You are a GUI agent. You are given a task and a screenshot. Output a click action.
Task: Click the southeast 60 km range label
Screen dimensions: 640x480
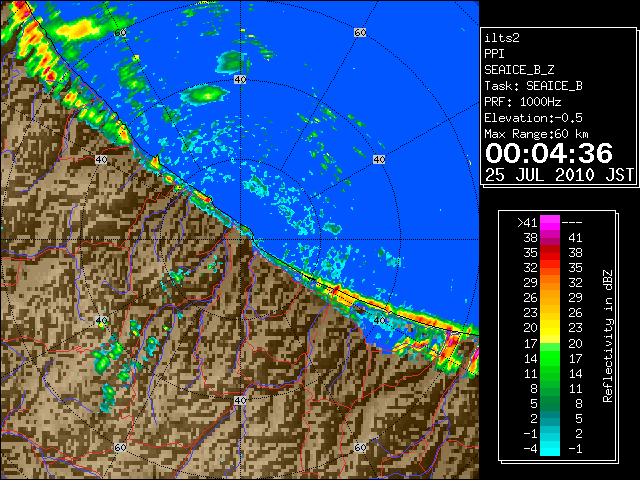click(x=360, y=448)
